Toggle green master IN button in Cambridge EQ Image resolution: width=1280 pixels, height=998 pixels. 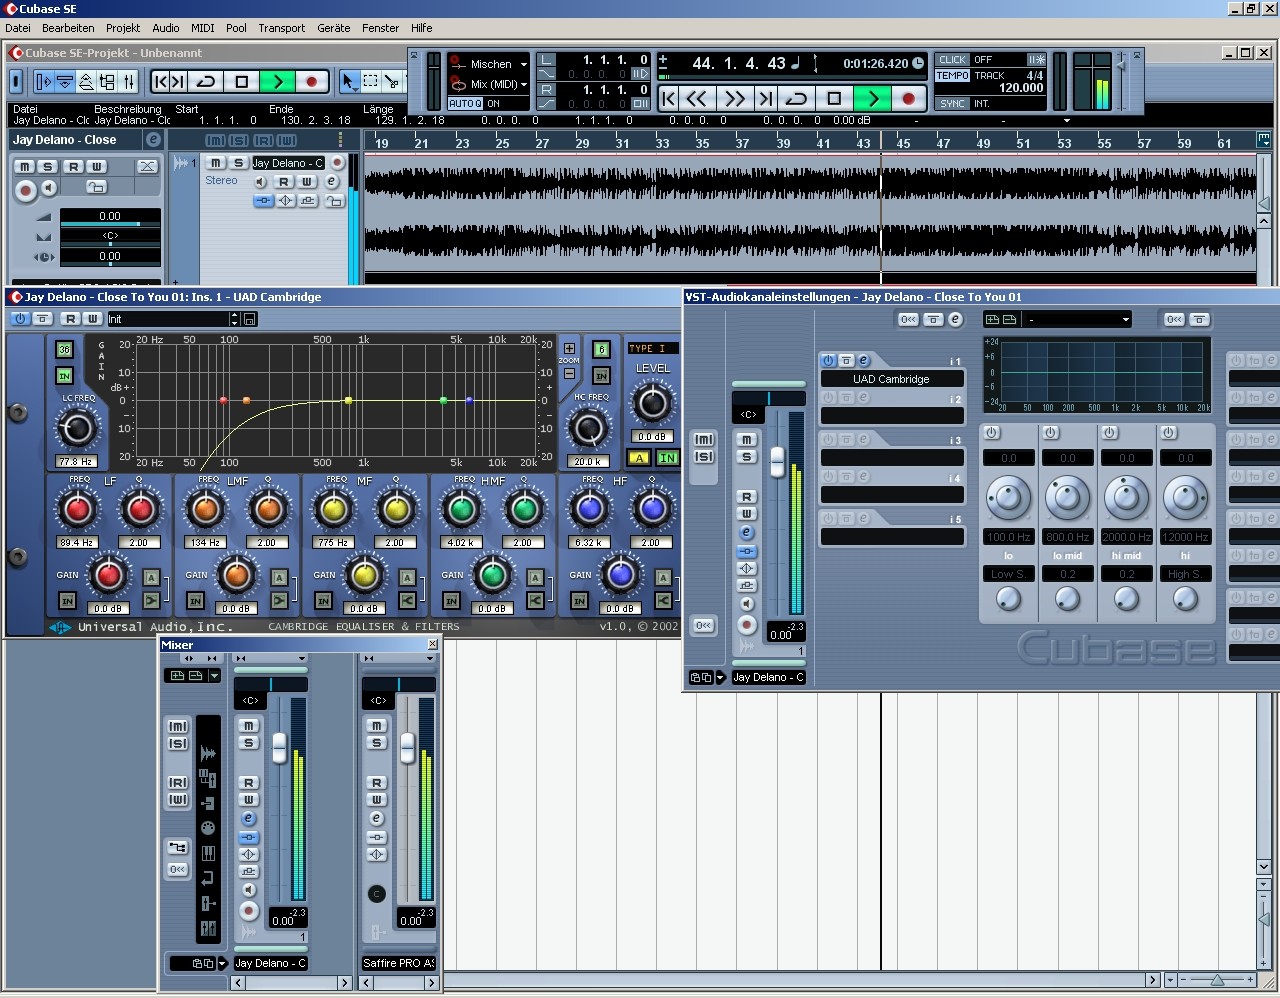(668, 458)
